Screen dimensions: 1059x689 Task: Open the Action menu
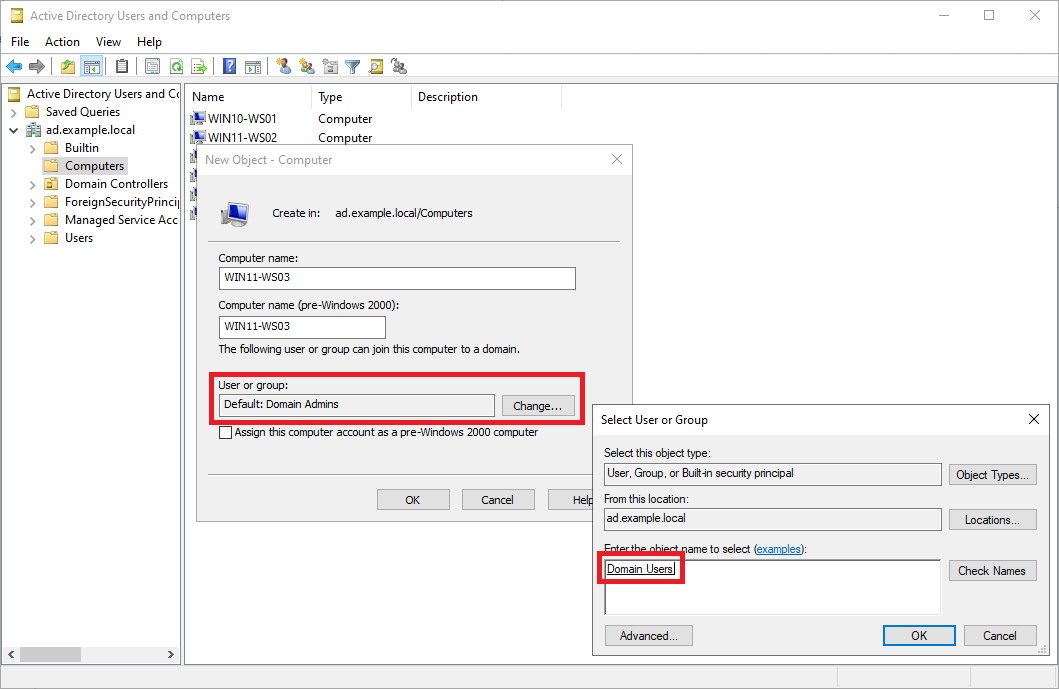point(62,42)
